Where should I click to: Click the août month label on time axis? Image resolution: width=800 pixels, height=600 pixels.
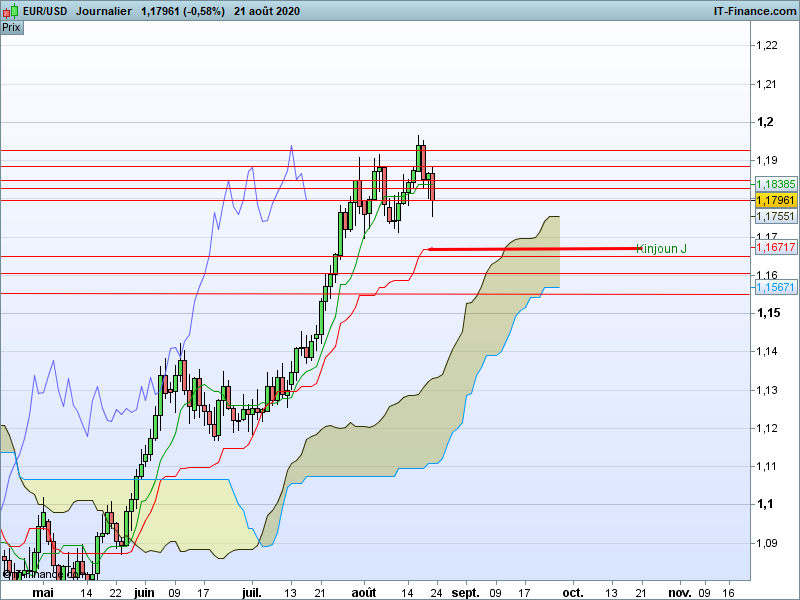tap(364, 592)
